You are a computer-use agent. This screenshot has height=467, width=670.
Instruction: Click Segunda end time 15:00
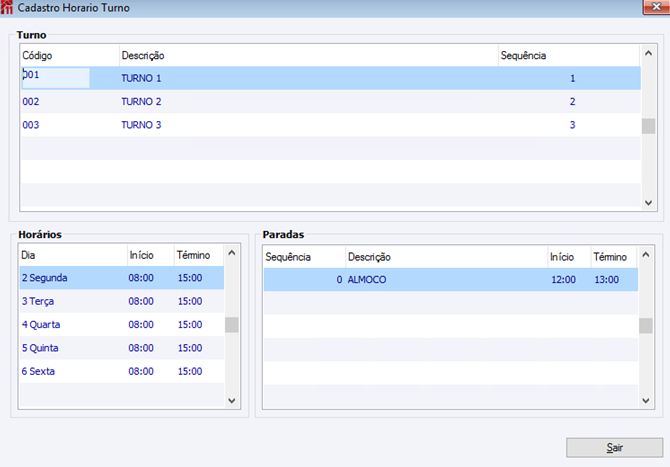(190, 278)
